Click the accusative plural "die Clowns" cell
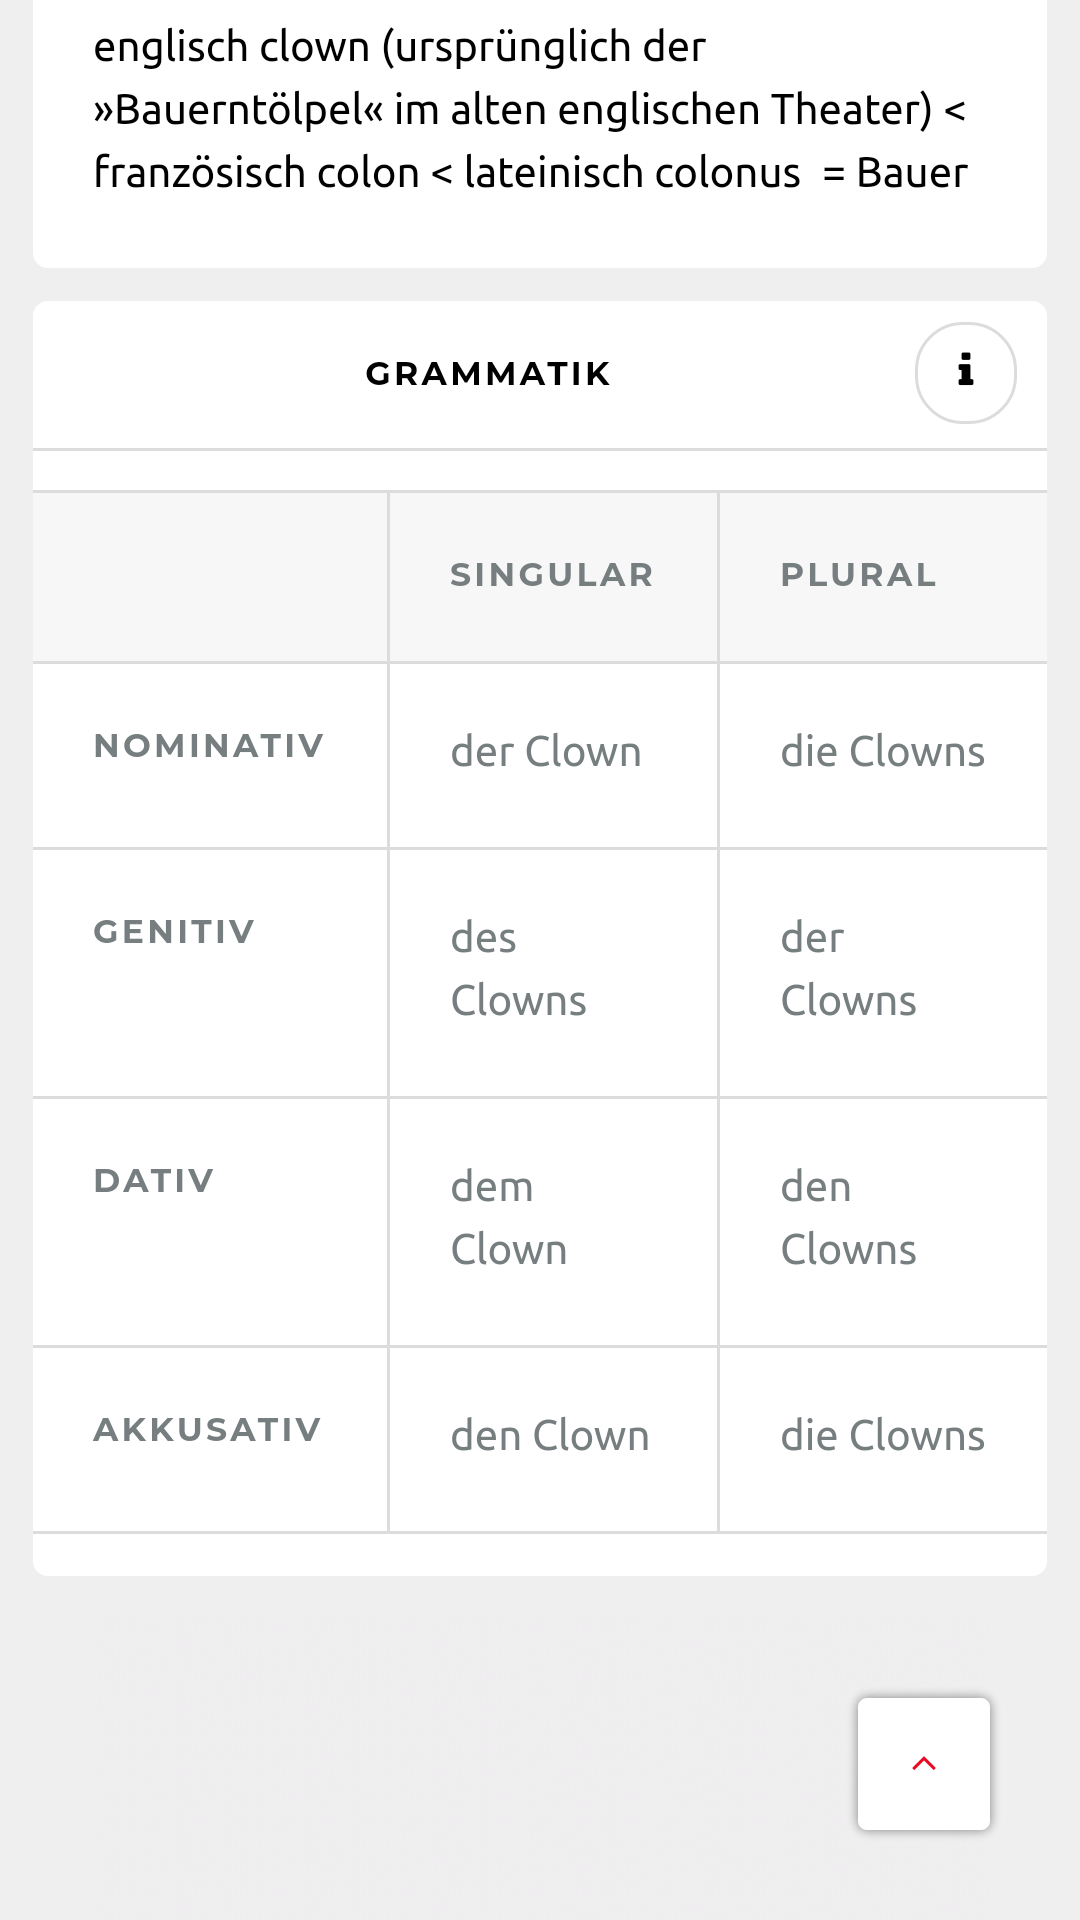The height and width of the screenshot is (1920, 1080). pyautogui.click(x=882, y=1436)
